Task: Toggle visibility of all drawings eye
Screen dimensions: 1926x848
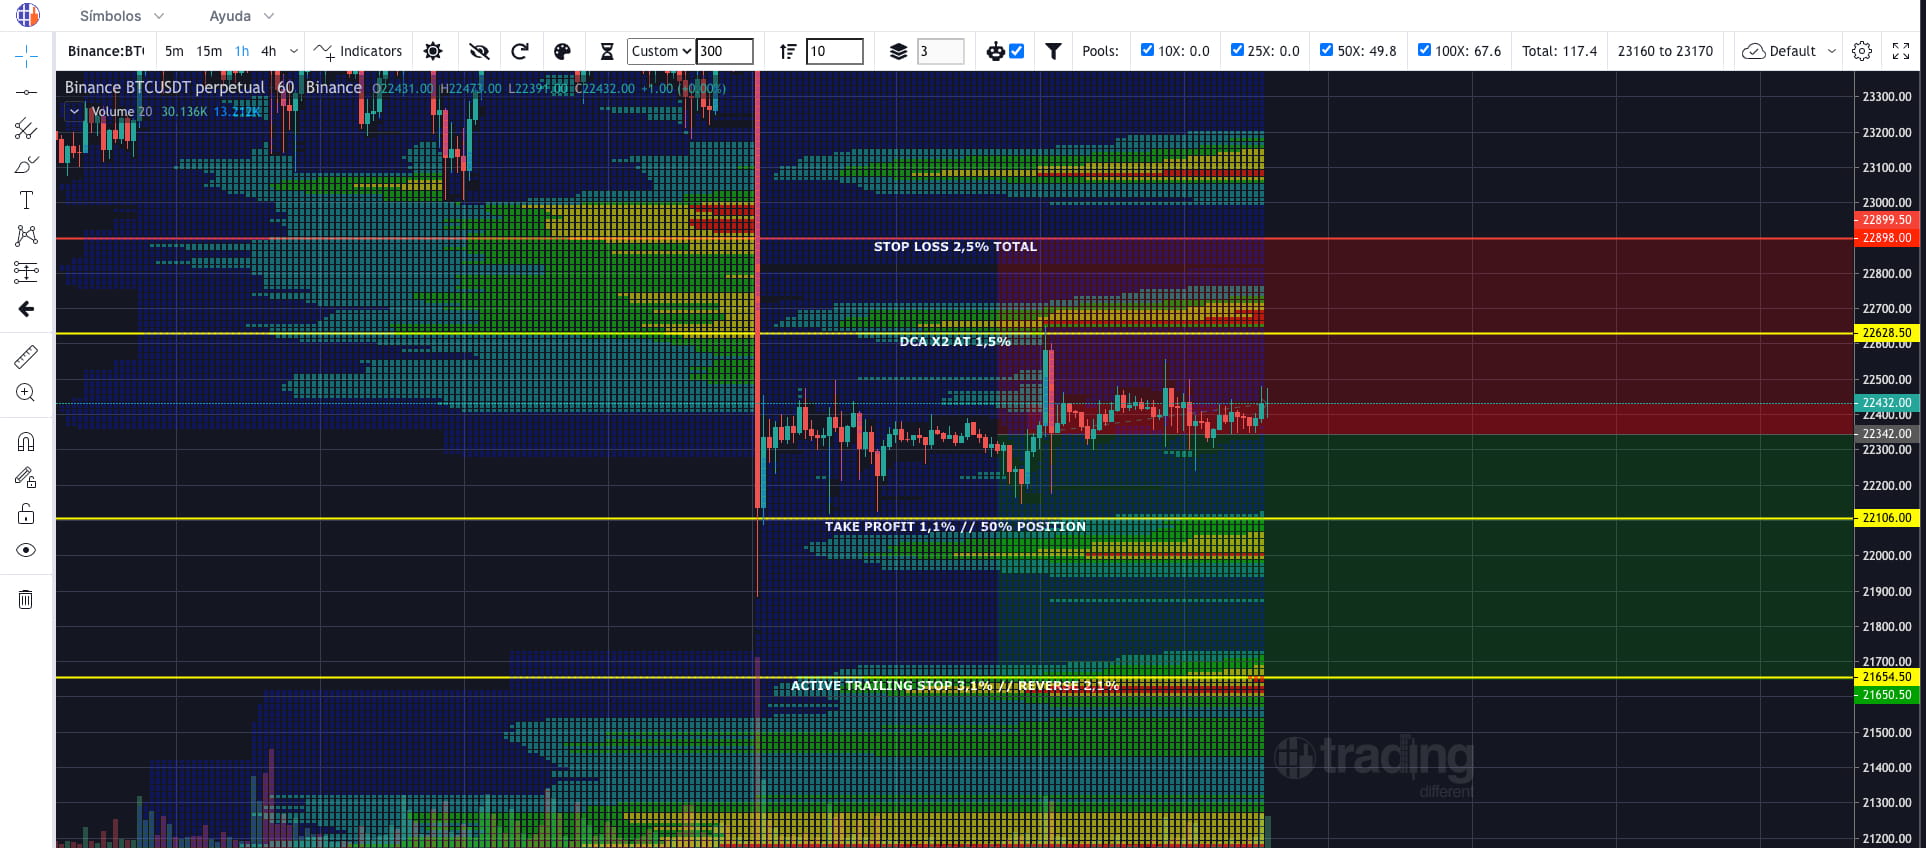Action: (x=26, y=550)
